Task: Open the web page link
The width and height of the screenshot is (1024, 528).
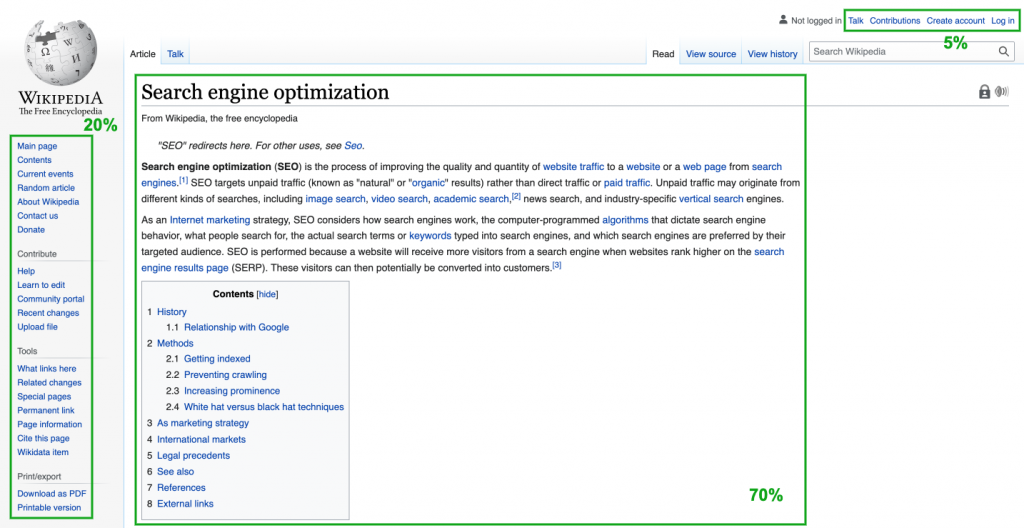Action: [x=705, y=167]
